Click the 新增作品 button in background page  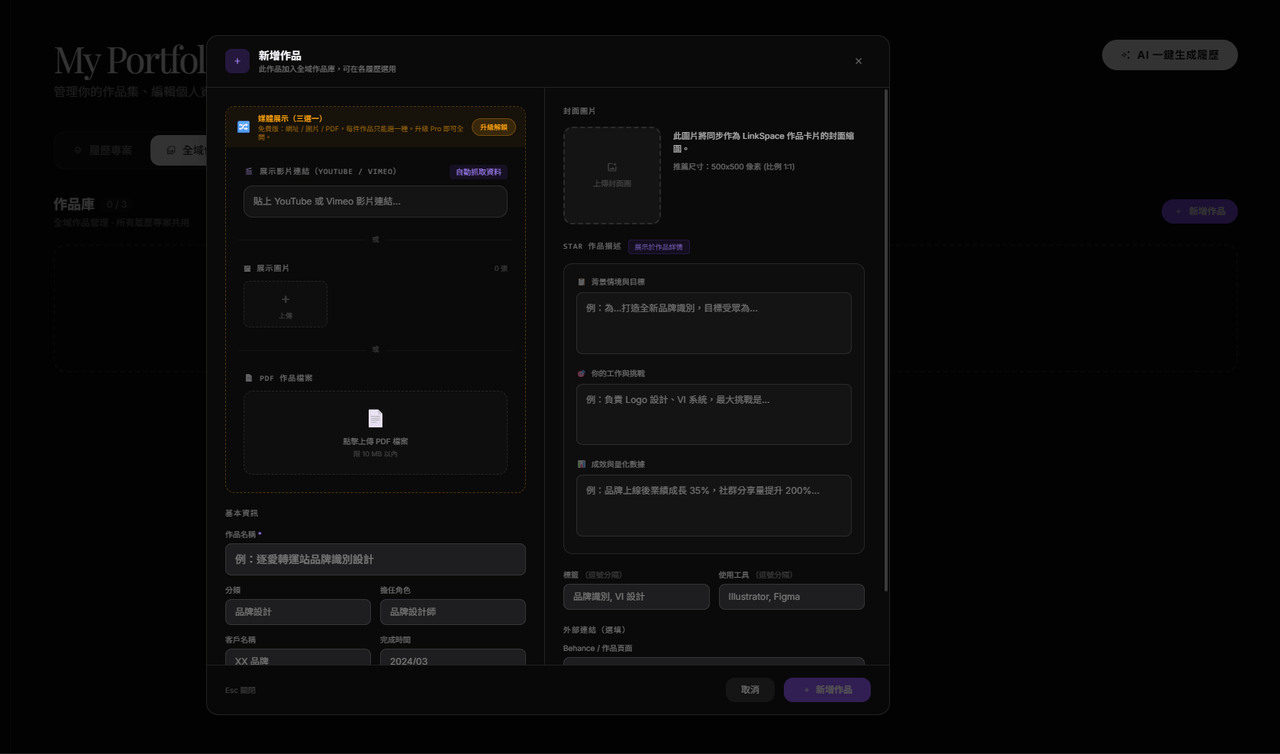(x=1199, y=212)
